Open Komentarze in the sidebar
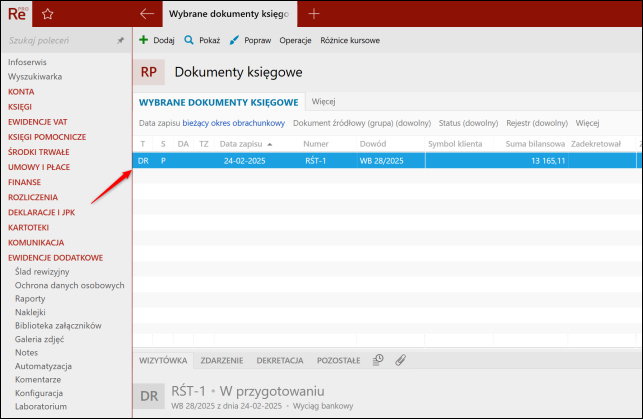 [x=38, y=380]
